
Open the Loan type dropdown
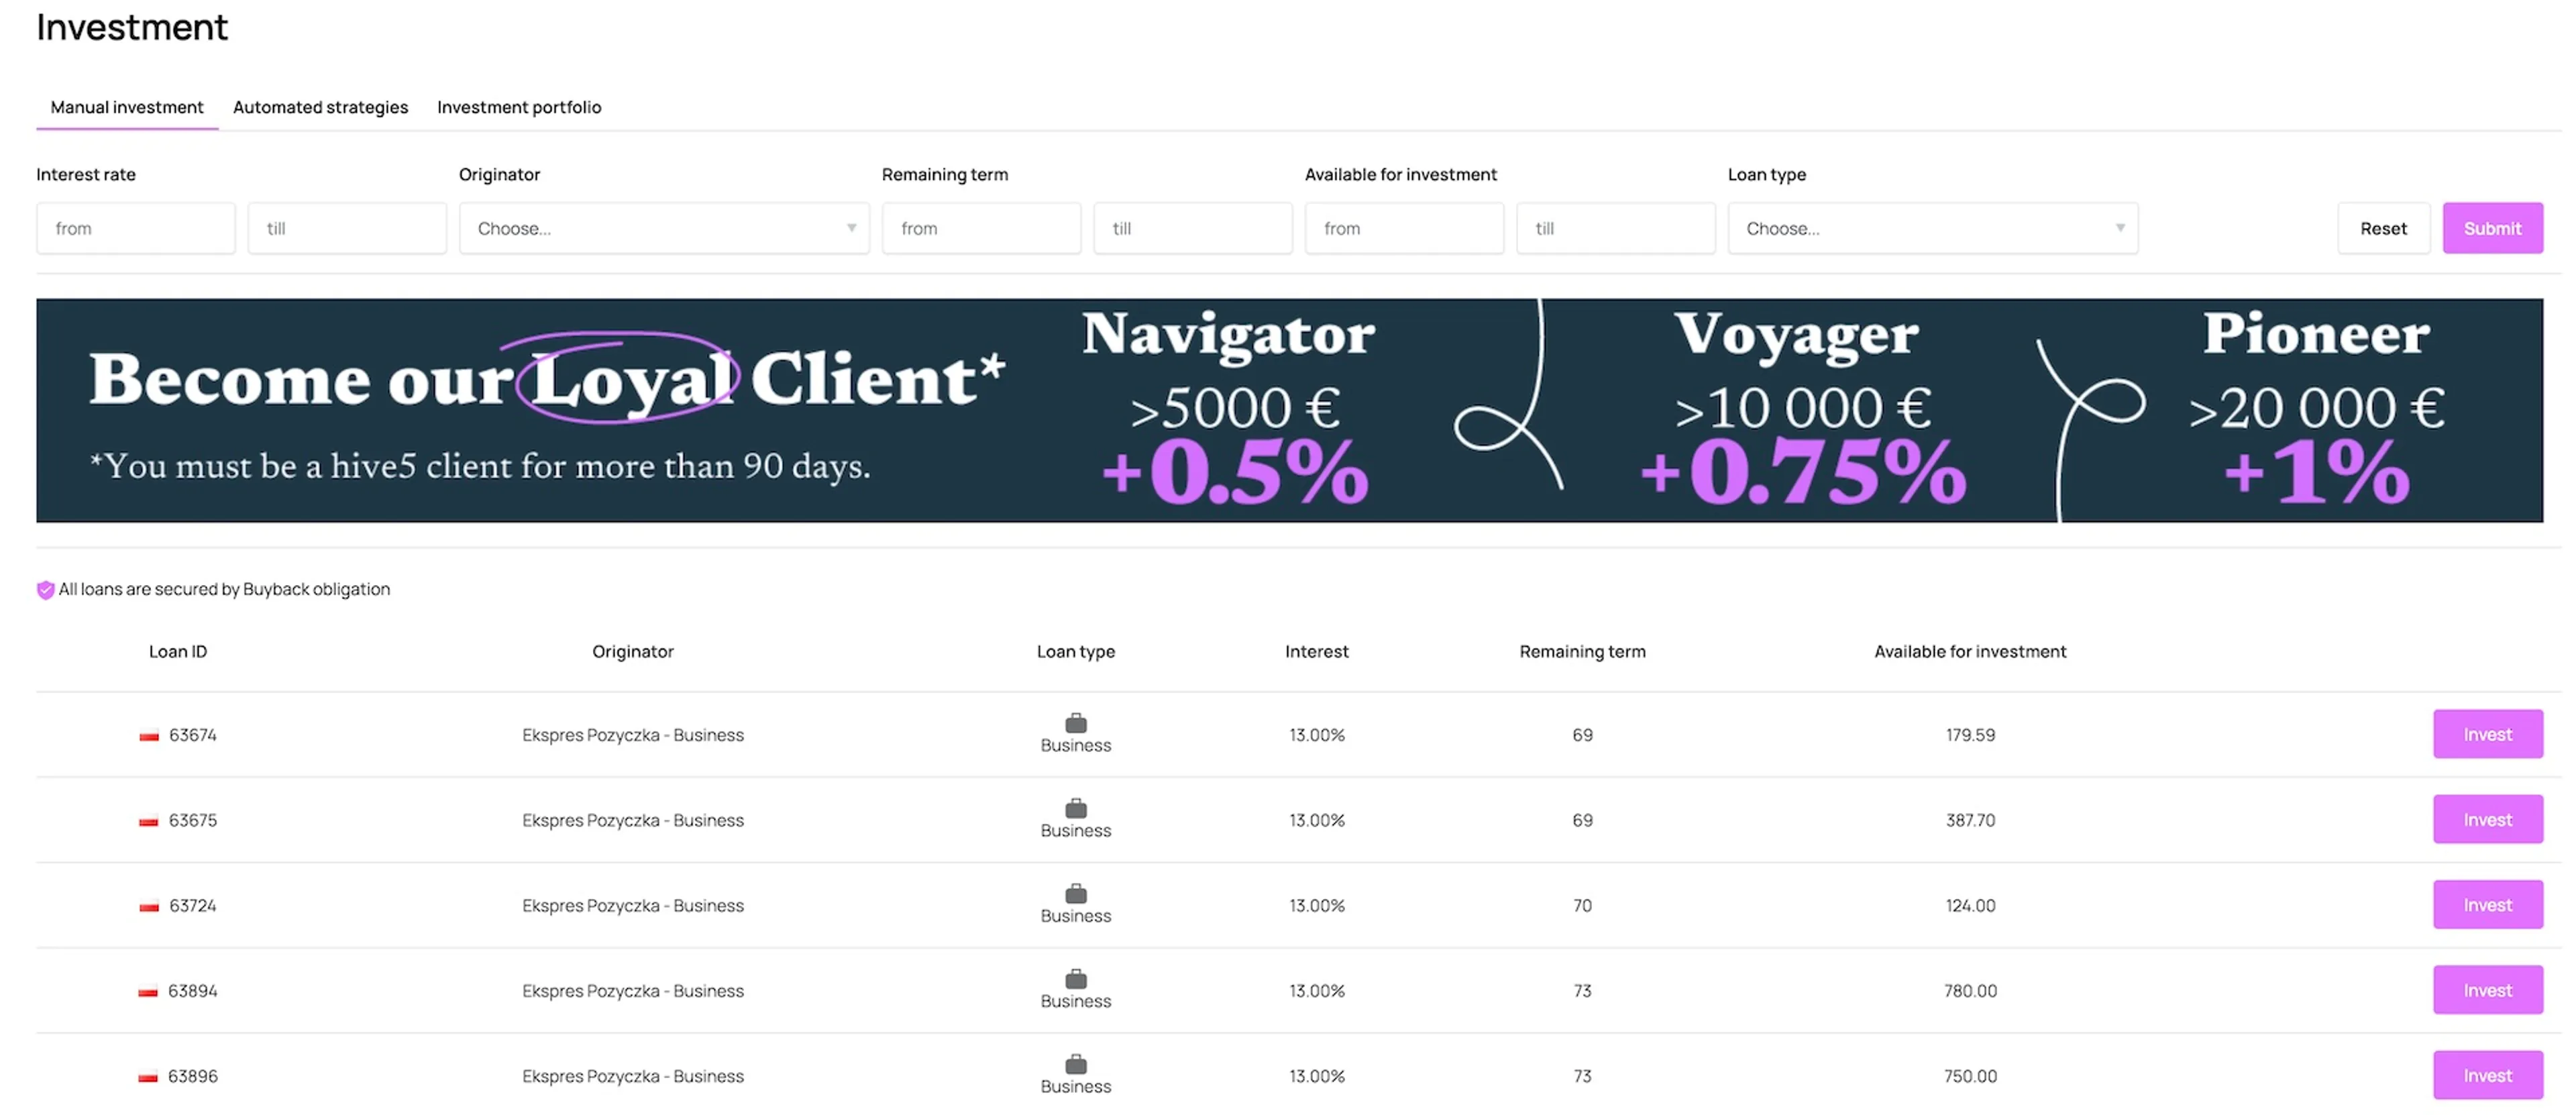[1933, 228]
